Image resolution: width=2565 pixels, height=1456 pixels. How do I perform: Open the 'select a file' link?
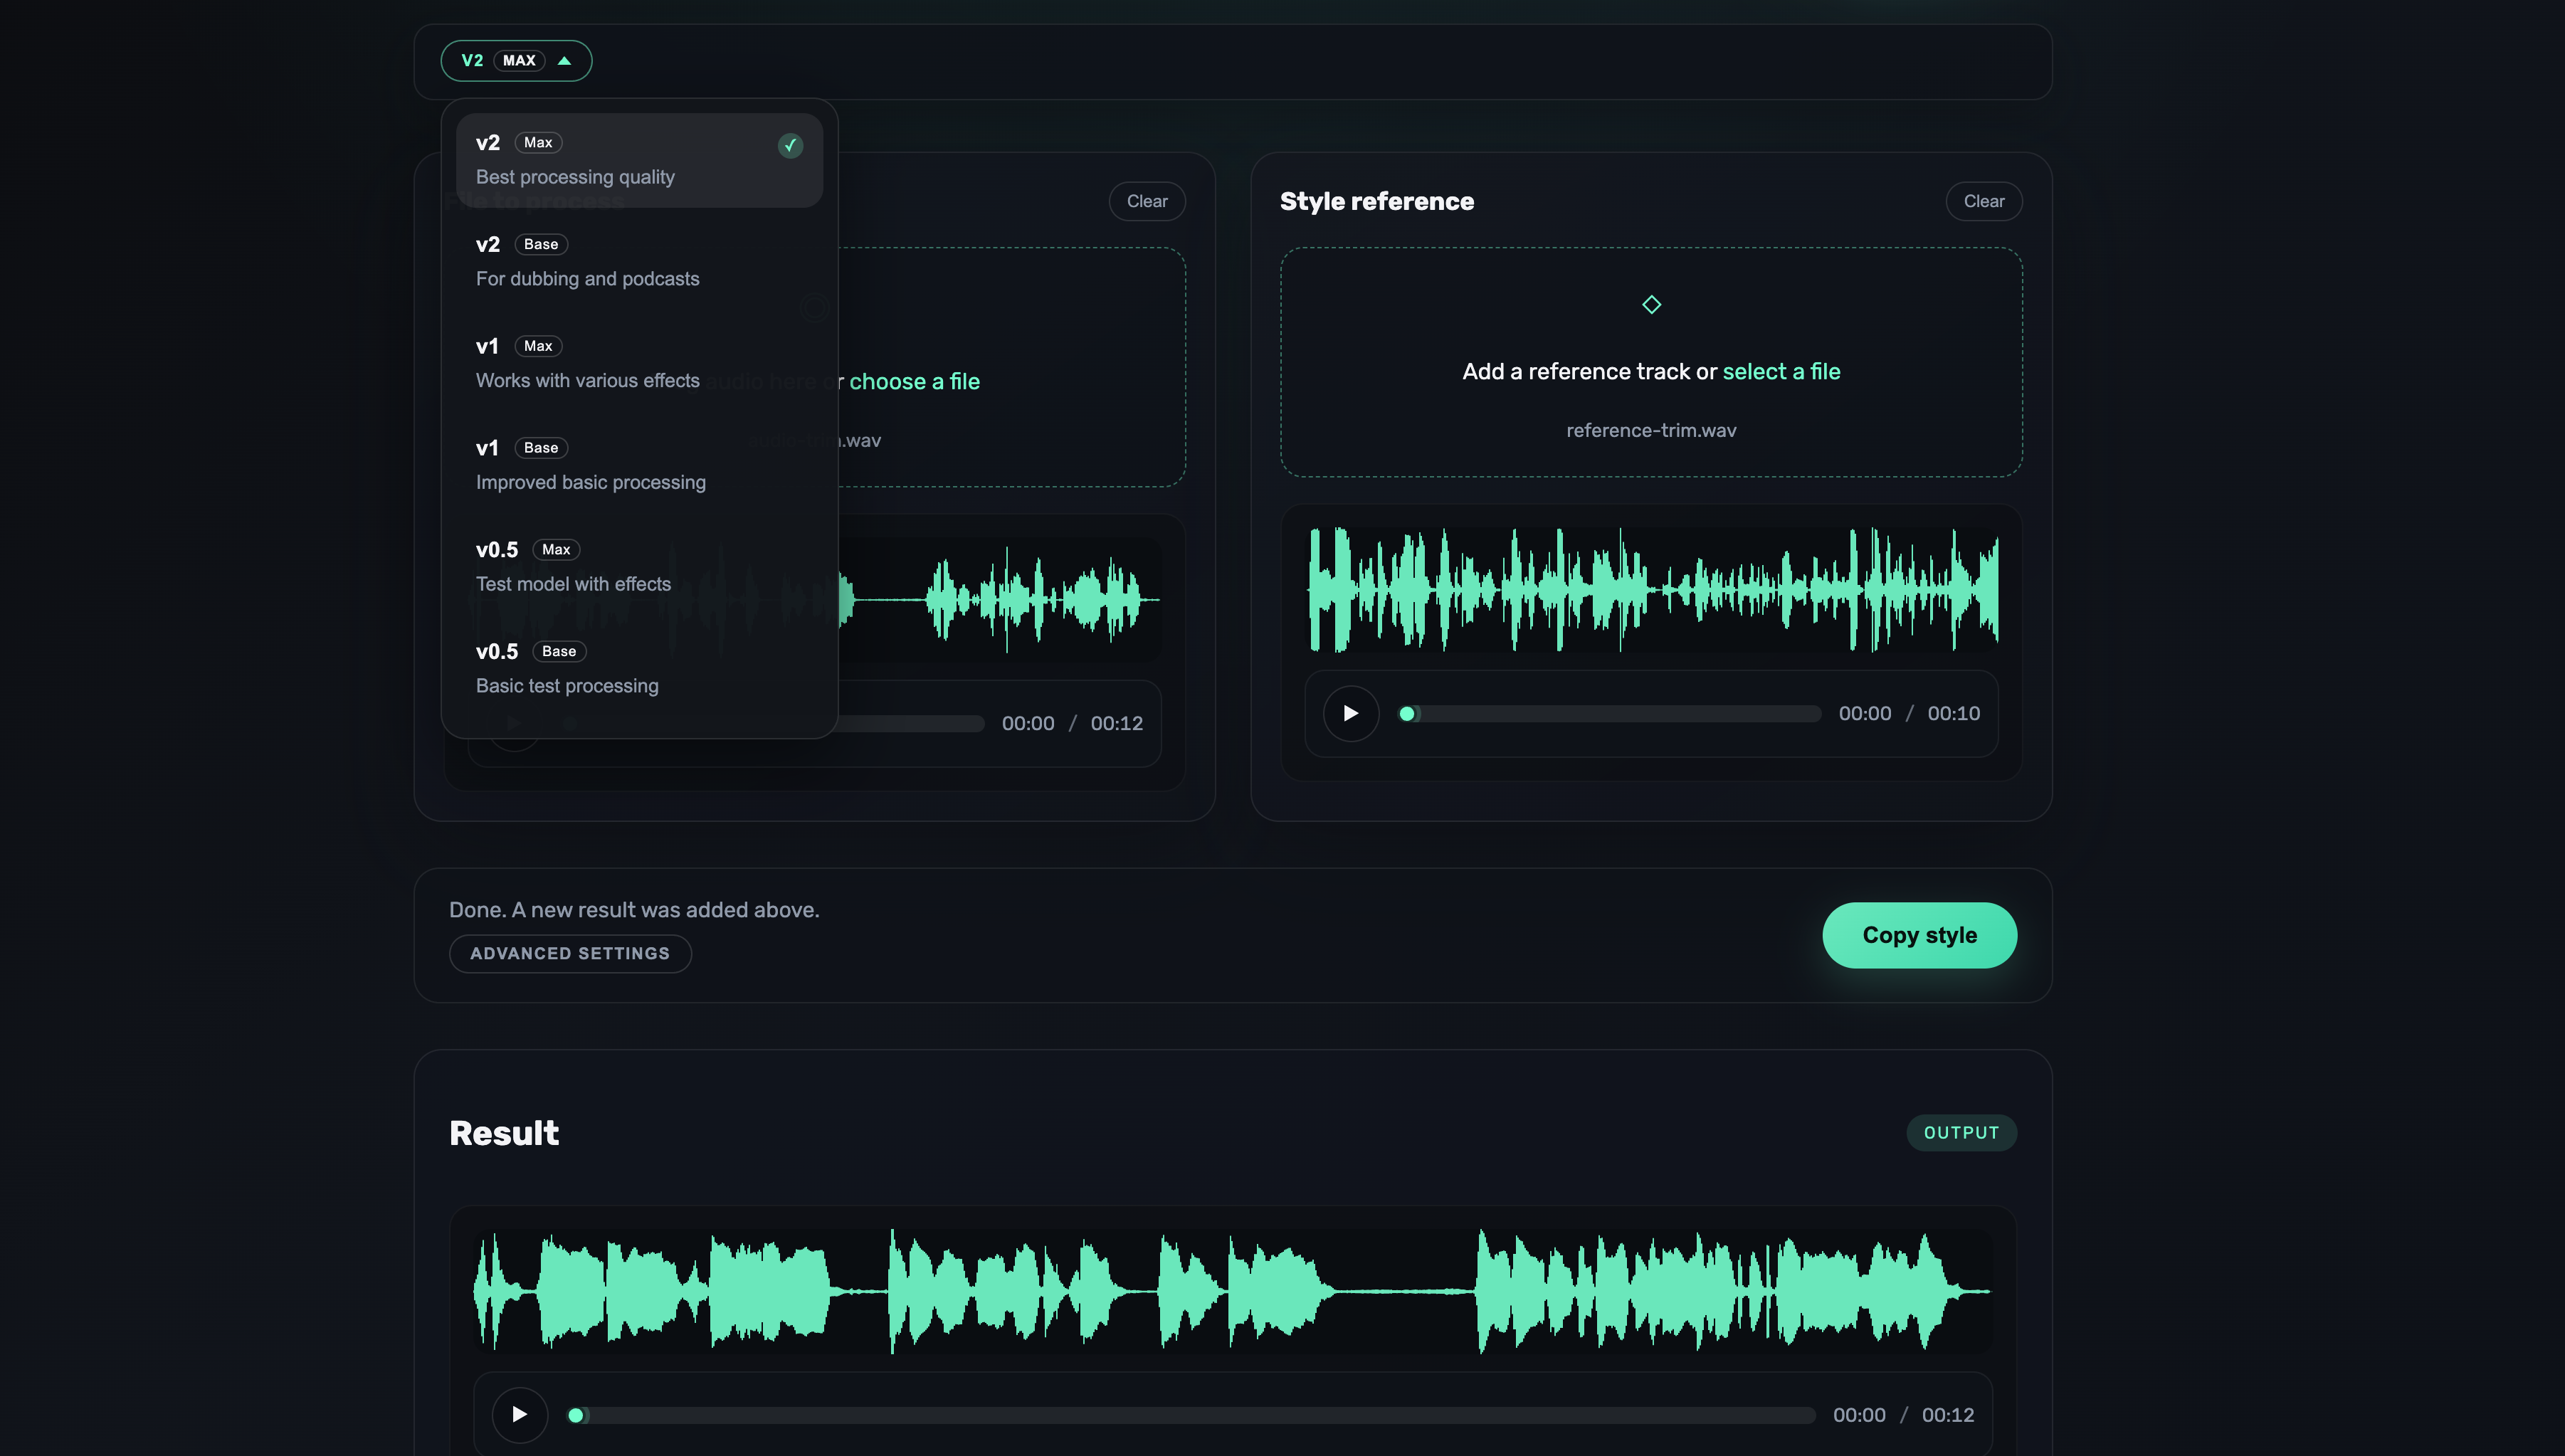(x=1781, y=372)
